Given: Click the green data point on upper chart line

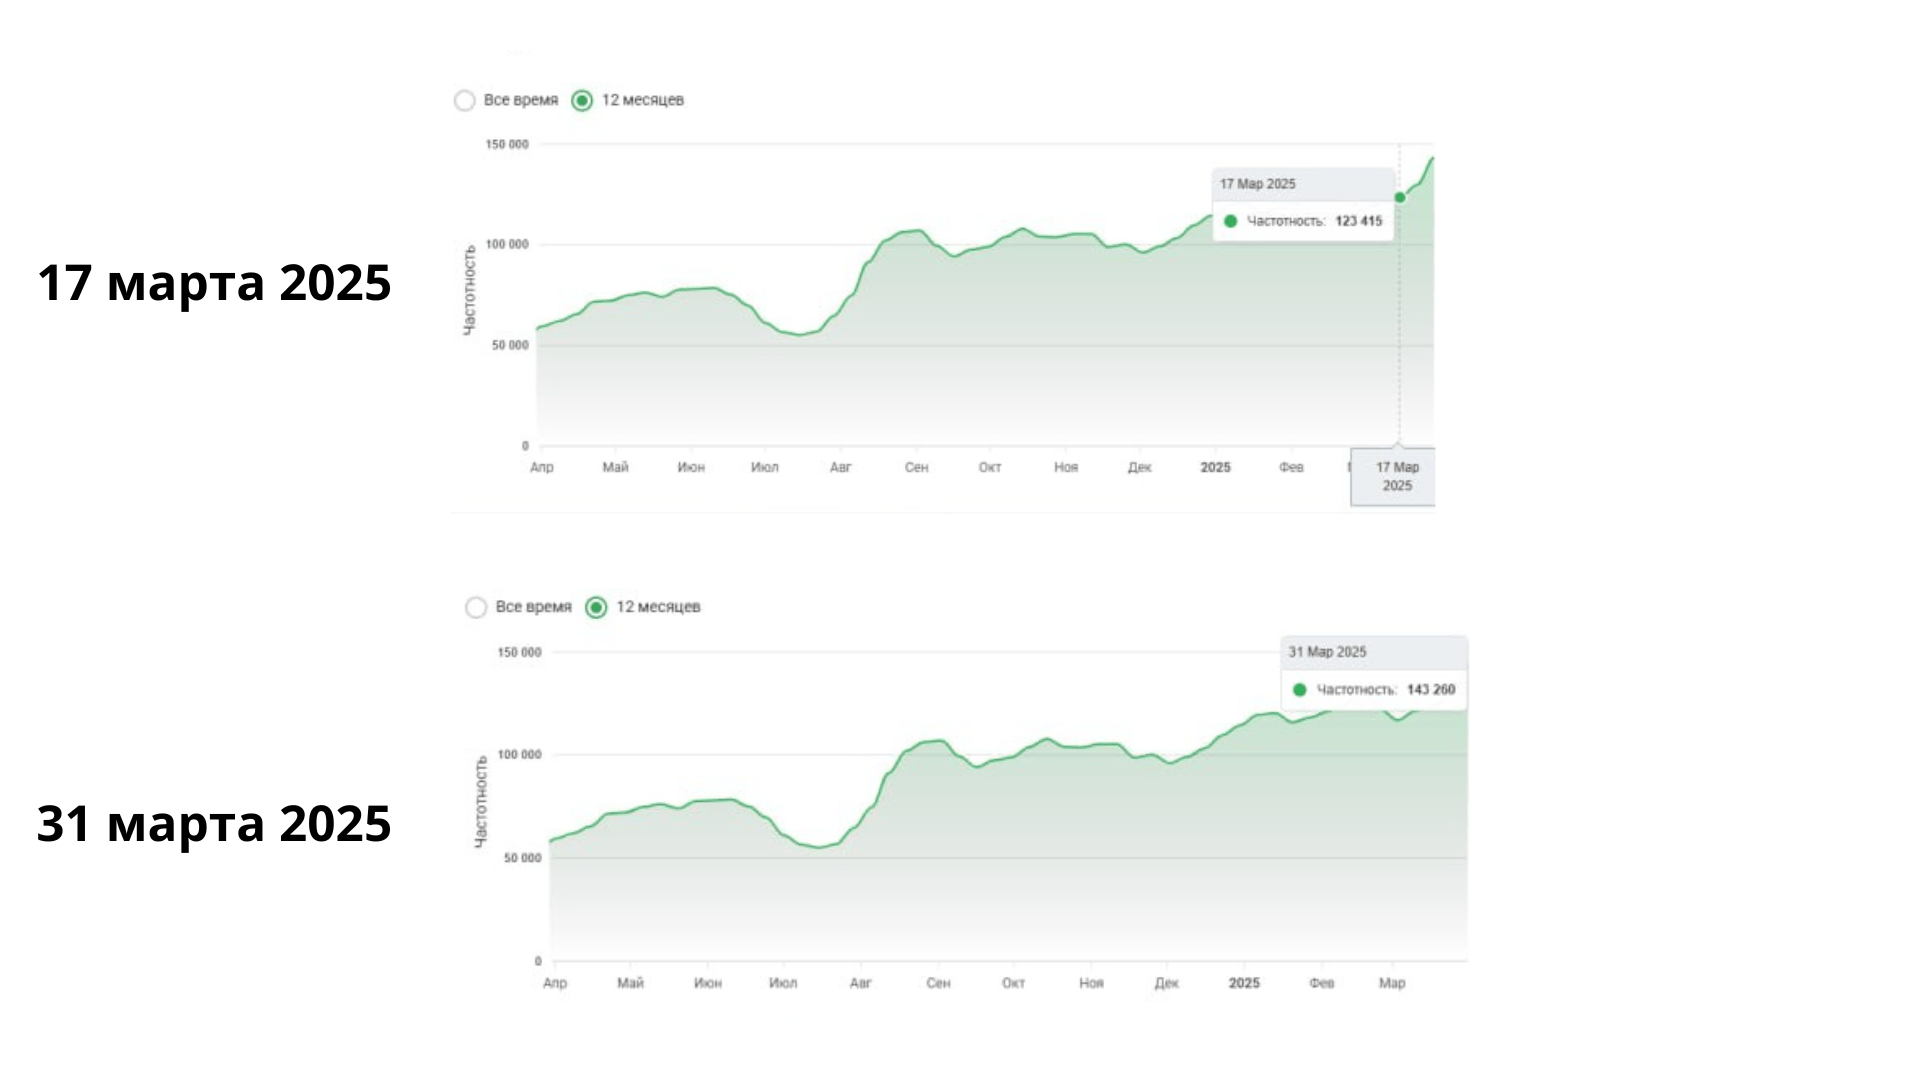Looking at the screenshot, I should pos(1400,198).
